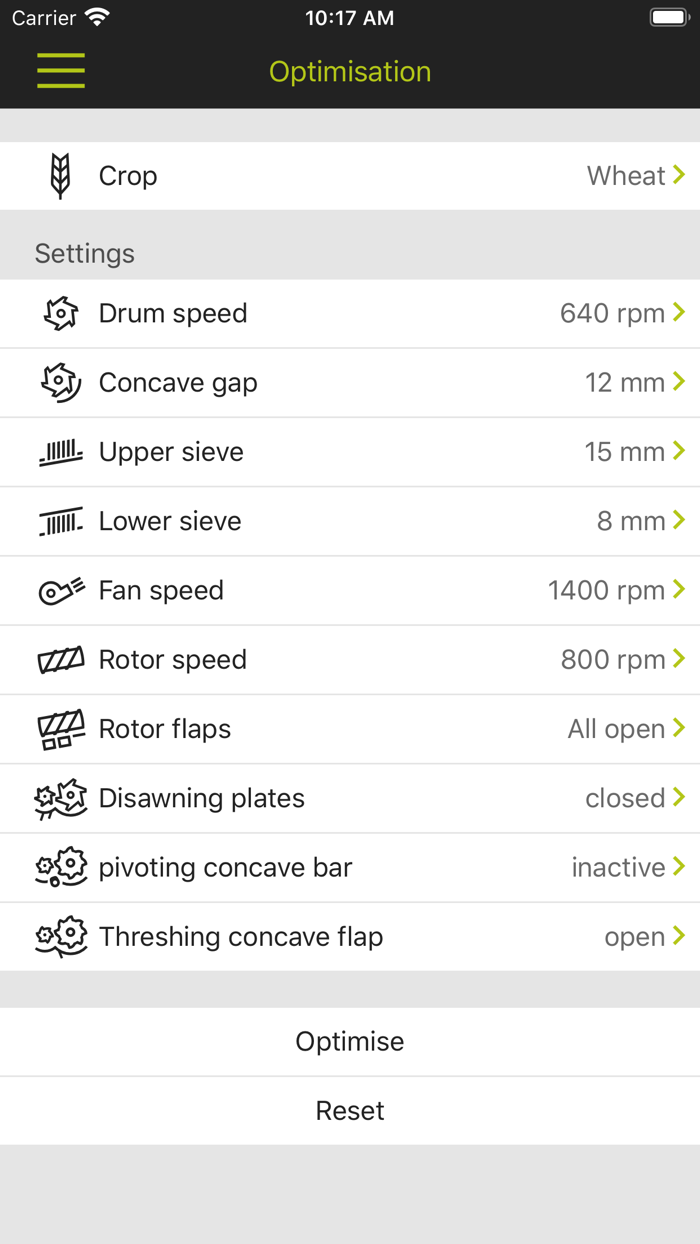
Task: Expand the 12 mm concave gap chevron
Action: tap(679, 382)
